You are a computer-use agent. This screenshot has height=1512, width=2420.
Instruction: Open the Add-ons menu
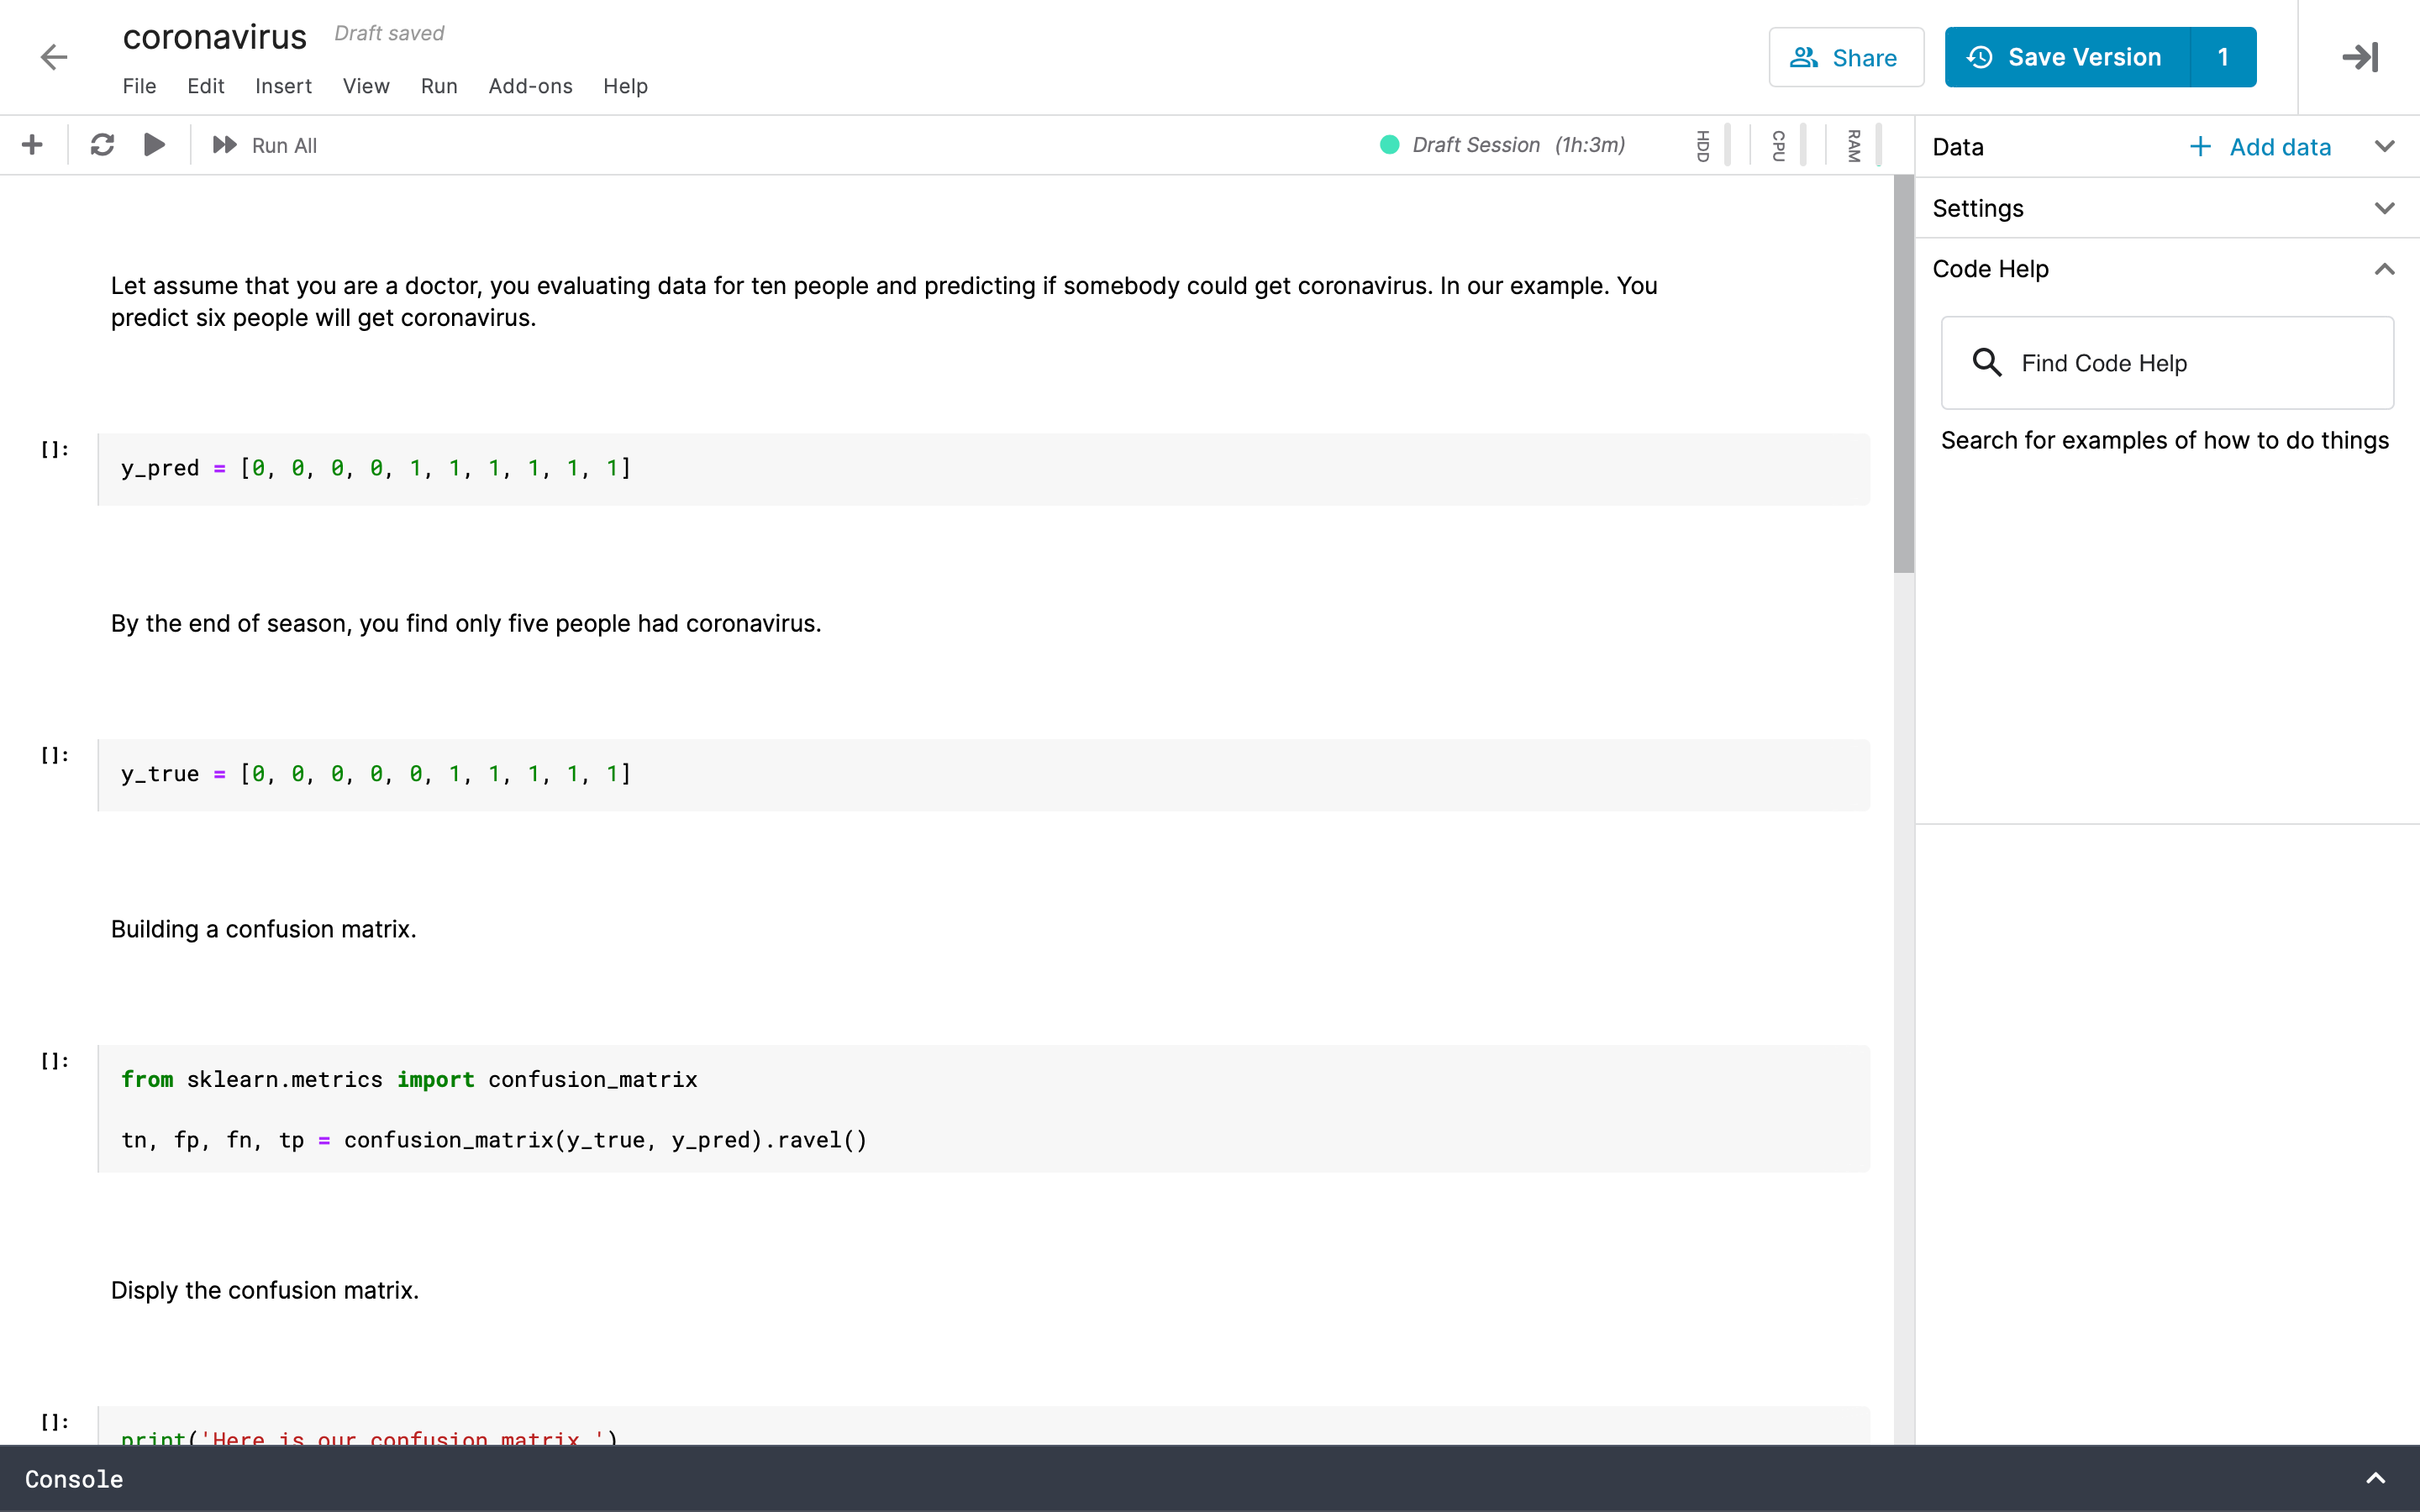click(x=529, y=86)
